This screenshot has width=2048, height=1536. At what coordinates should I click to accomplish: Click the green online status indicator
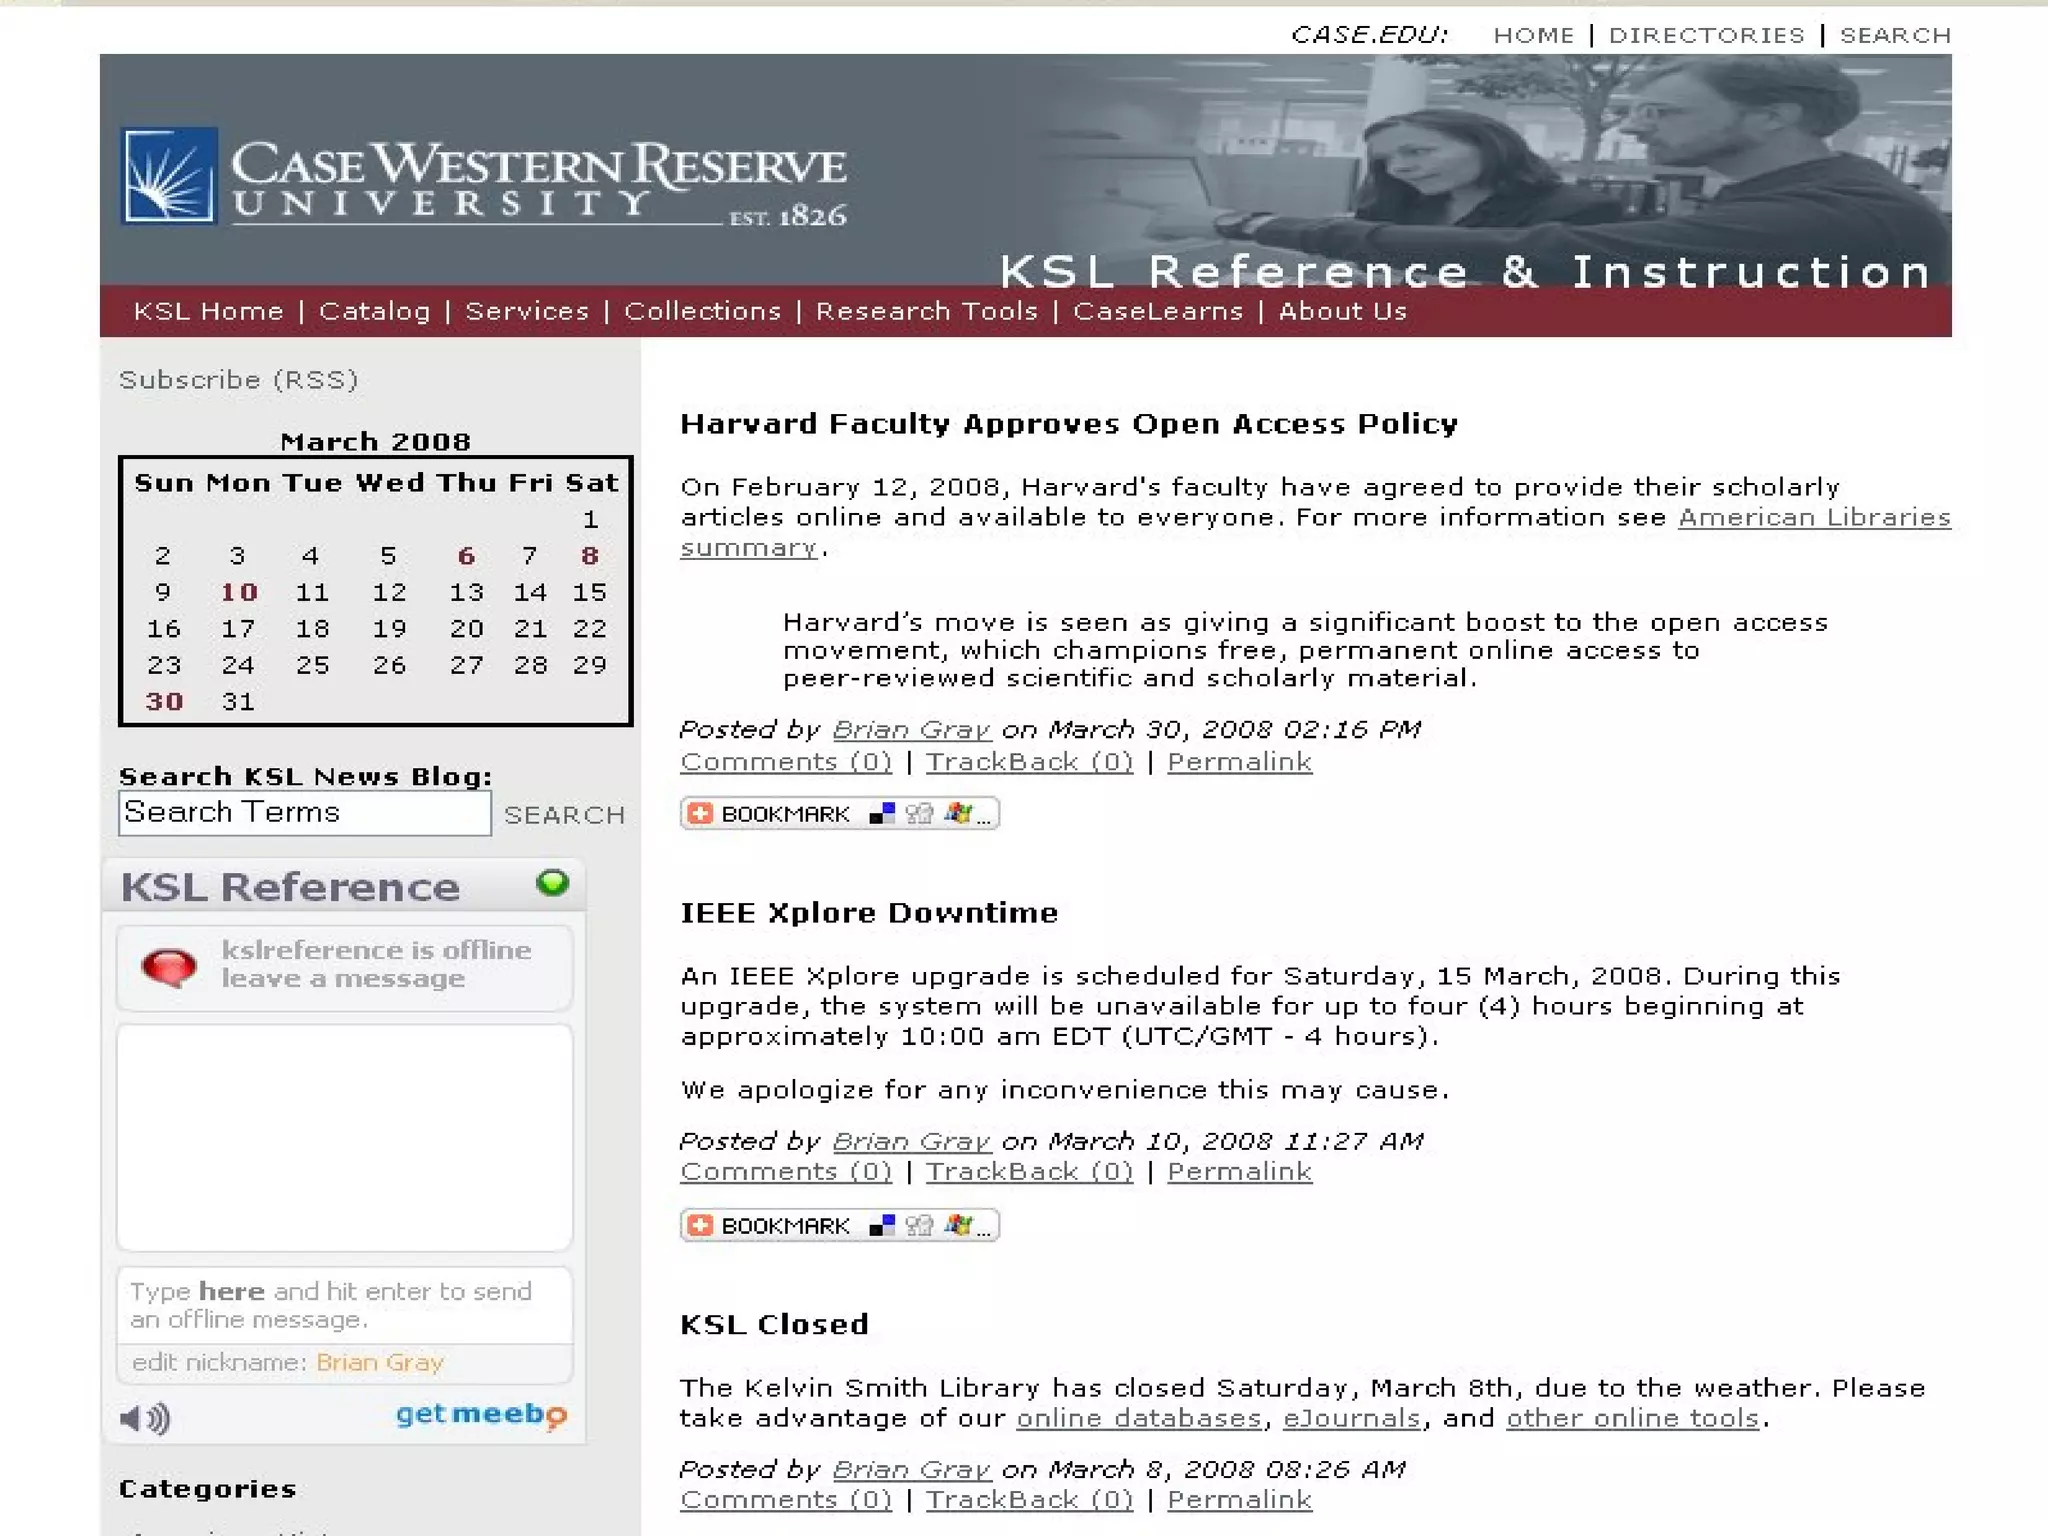pyautogui.click(x=552, y=883)
